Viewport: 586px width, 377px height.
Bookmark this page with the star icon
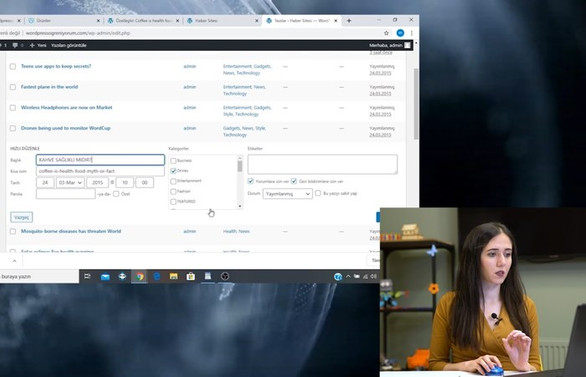pyautogui.click(x=386, y=33)
